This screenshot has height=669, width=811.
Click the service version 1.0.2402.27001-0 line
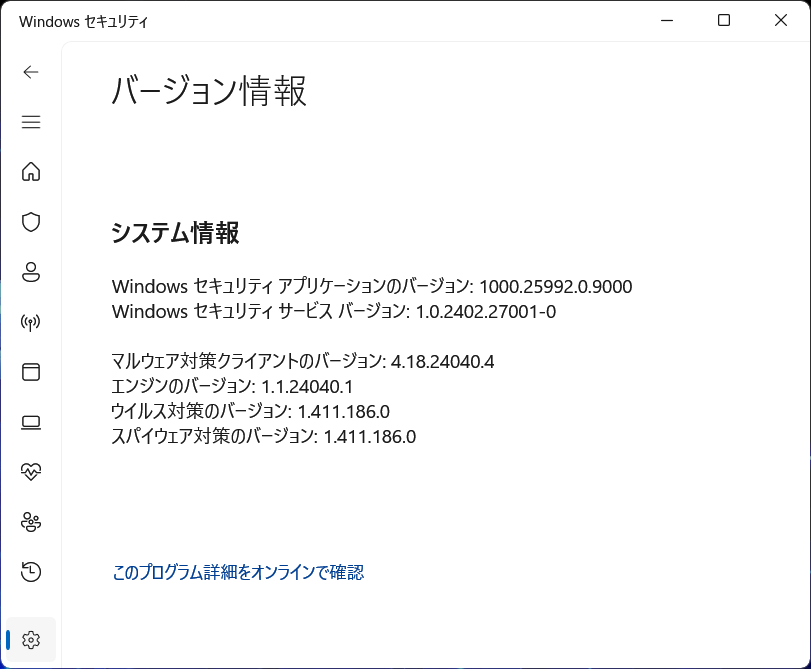pos(334,311)
